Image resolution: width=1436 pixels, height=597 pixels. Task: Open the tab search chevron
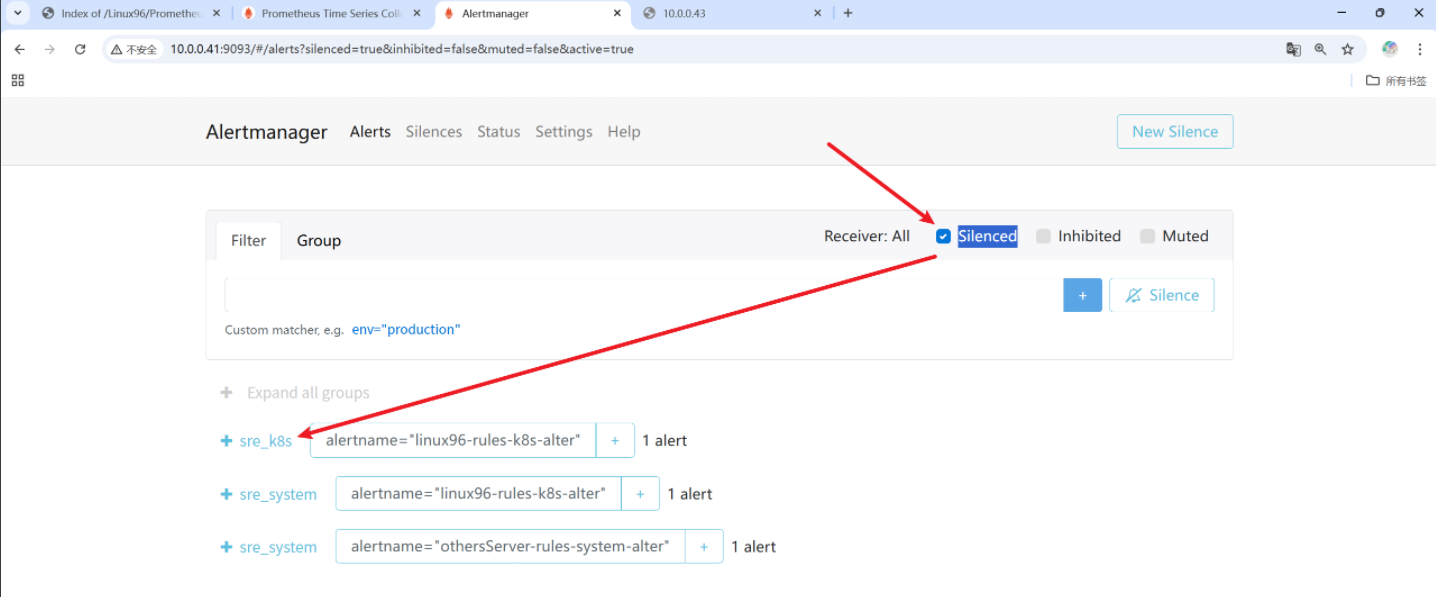(x=18, y=13)
